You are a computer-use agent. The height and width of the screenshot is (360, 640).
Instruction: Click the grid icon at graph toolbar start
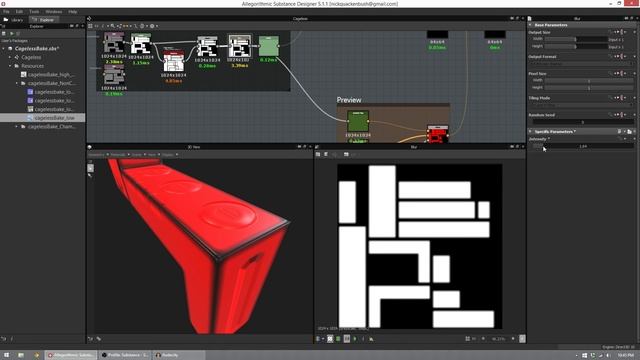coord(90,26)
